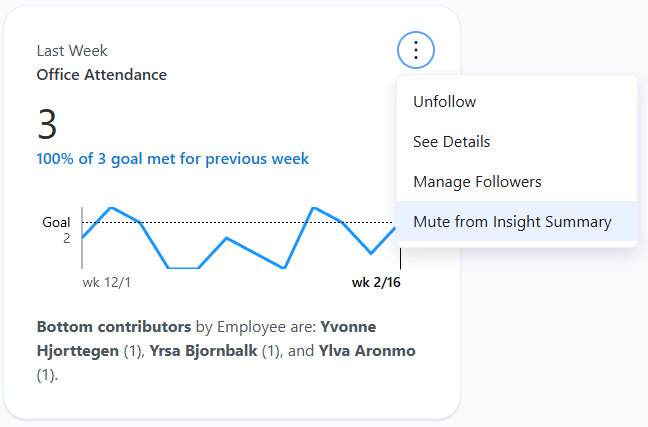Click the wk 12/1 axis label
The image size is (648, 427).
[107, 283]
